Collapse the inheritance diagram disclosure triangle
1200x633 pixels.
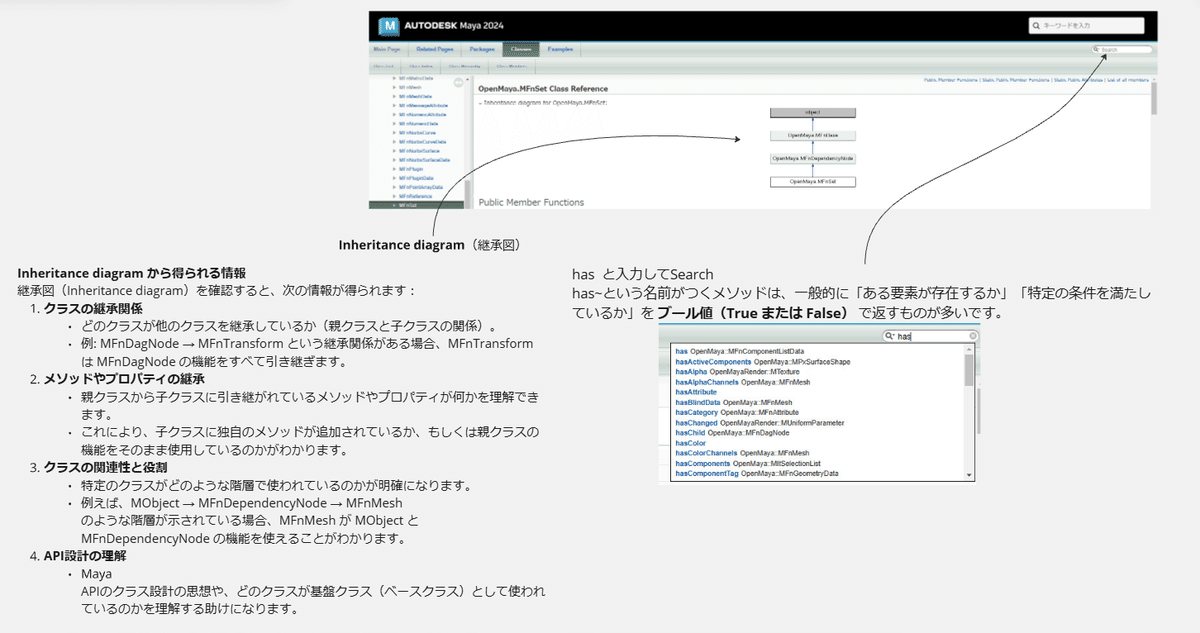(480, 102)
